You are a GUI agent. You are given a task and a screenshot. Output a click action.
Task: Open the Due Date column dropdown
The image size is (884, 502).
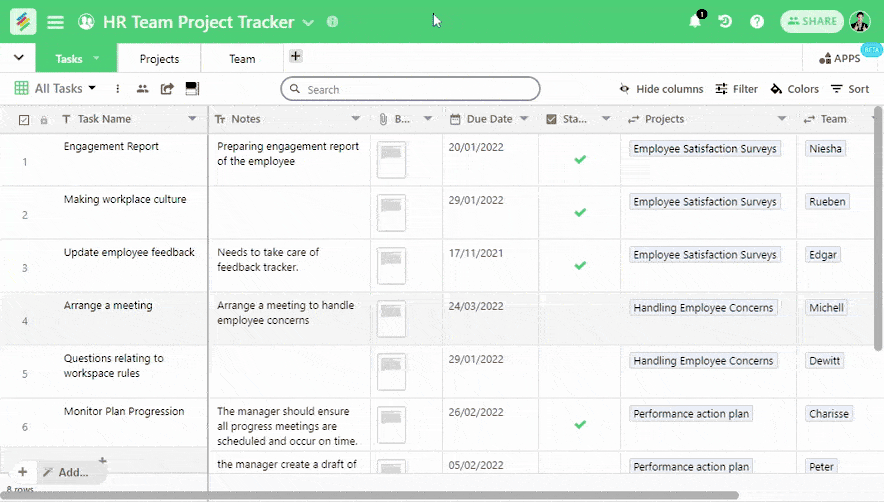(x=526, y=119)
